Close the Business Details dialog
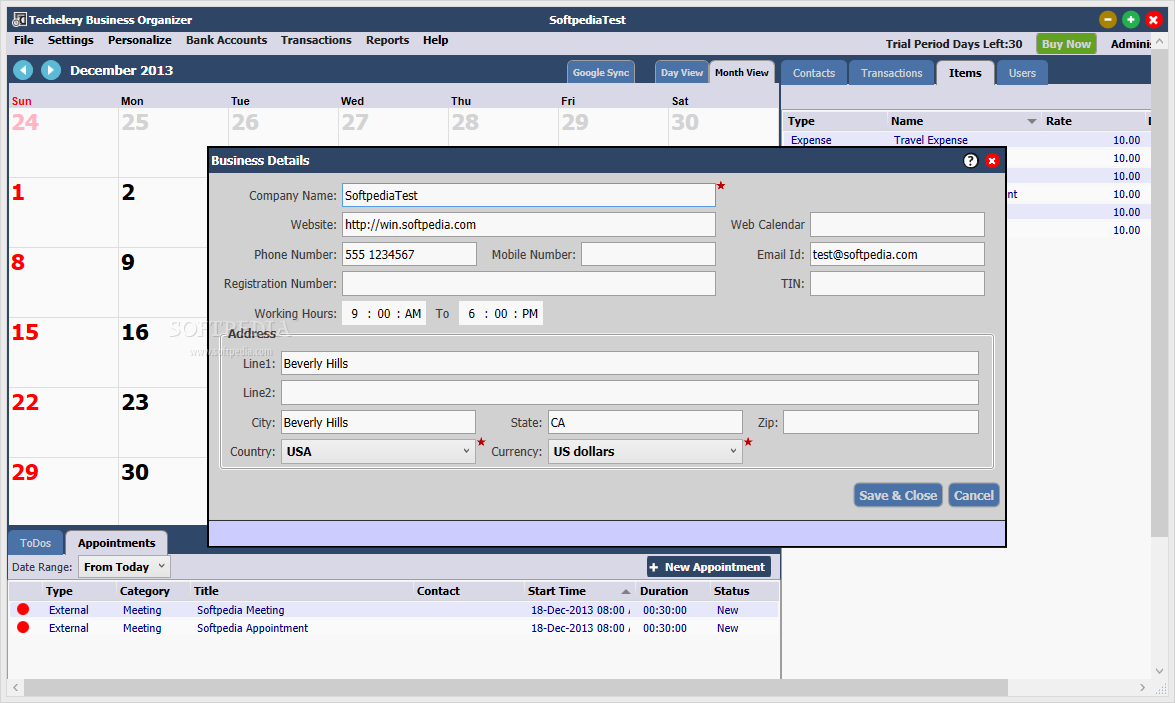 click(992, 160)
